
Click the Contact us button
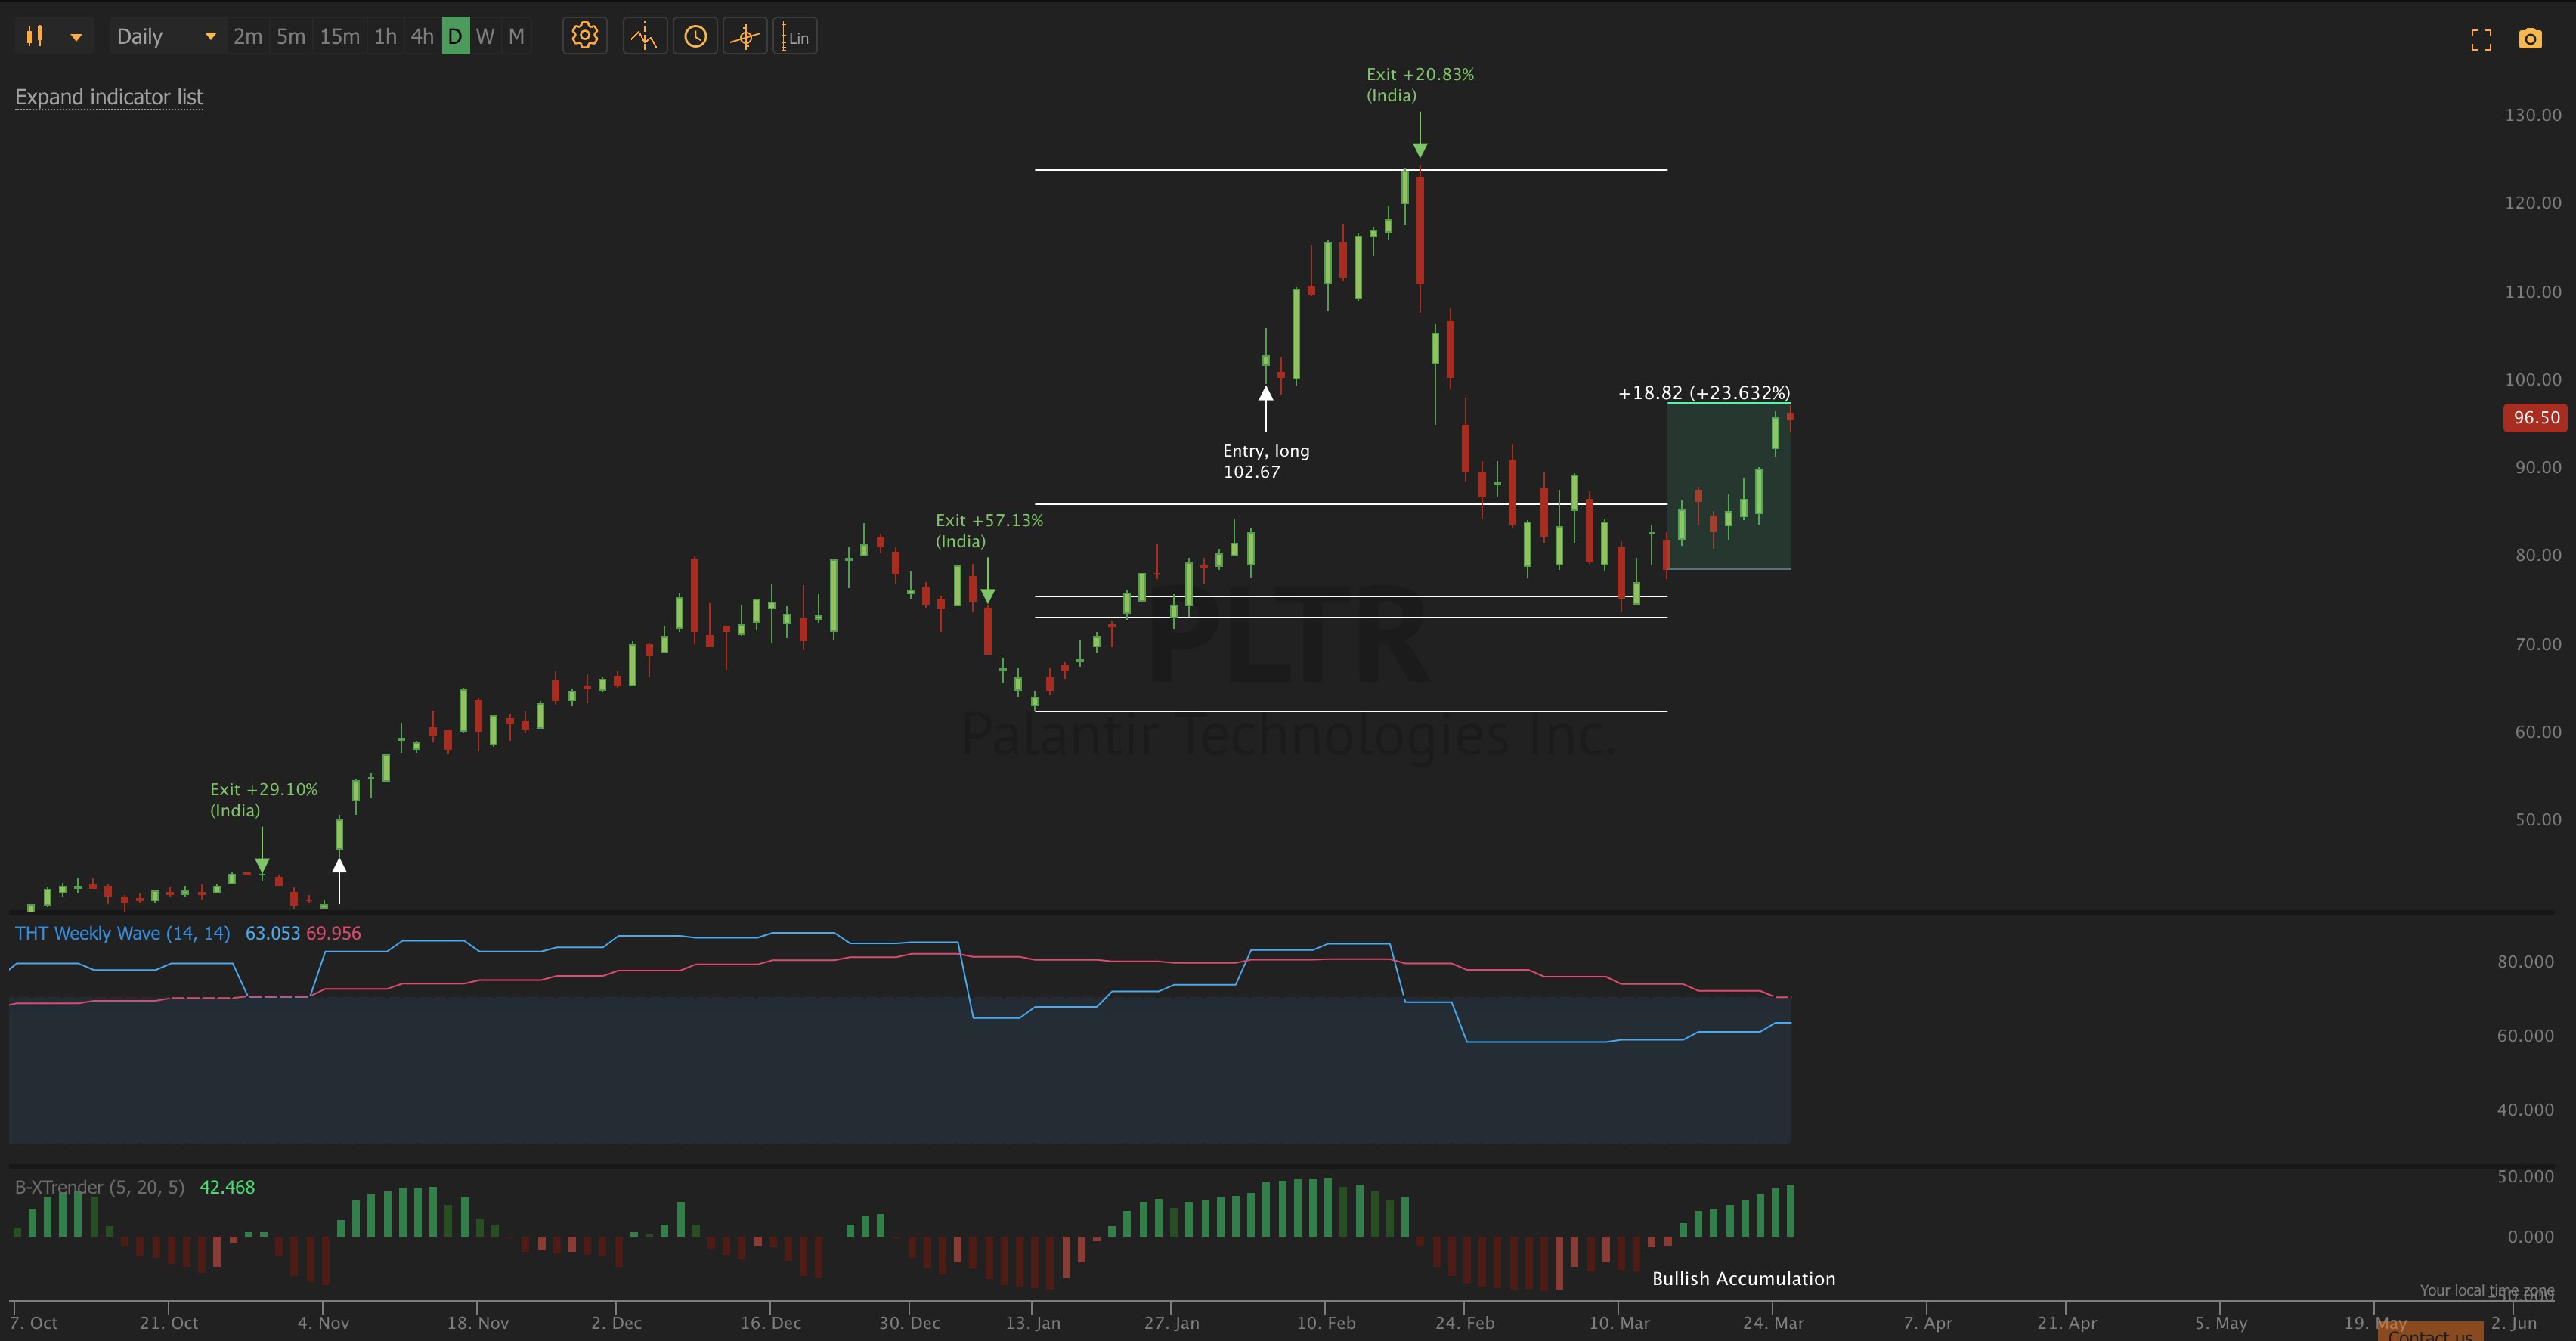tap(2430, 1333)
